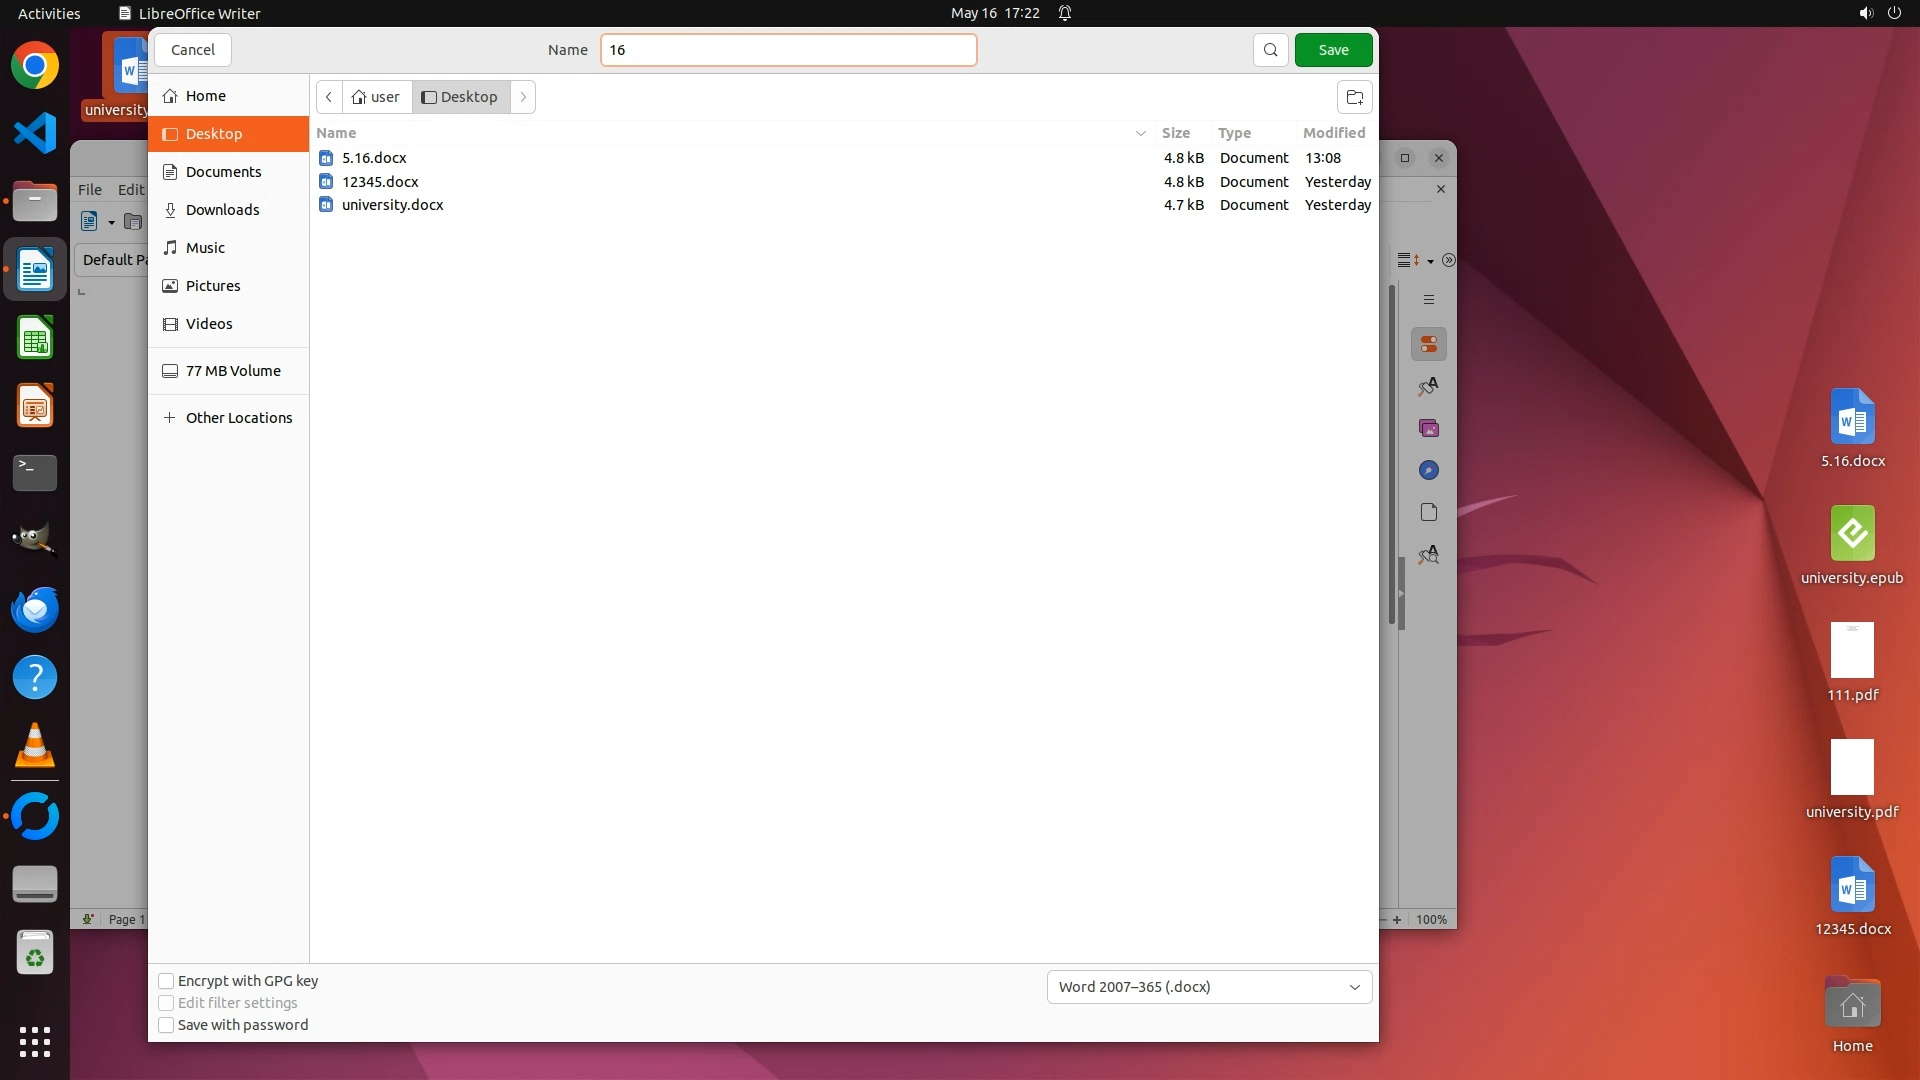Expand the Word 2007–365 file type dropdown
The height and width of the screenshot is (1080, 1920).
pyautogui.click(x=1209, y=987)
